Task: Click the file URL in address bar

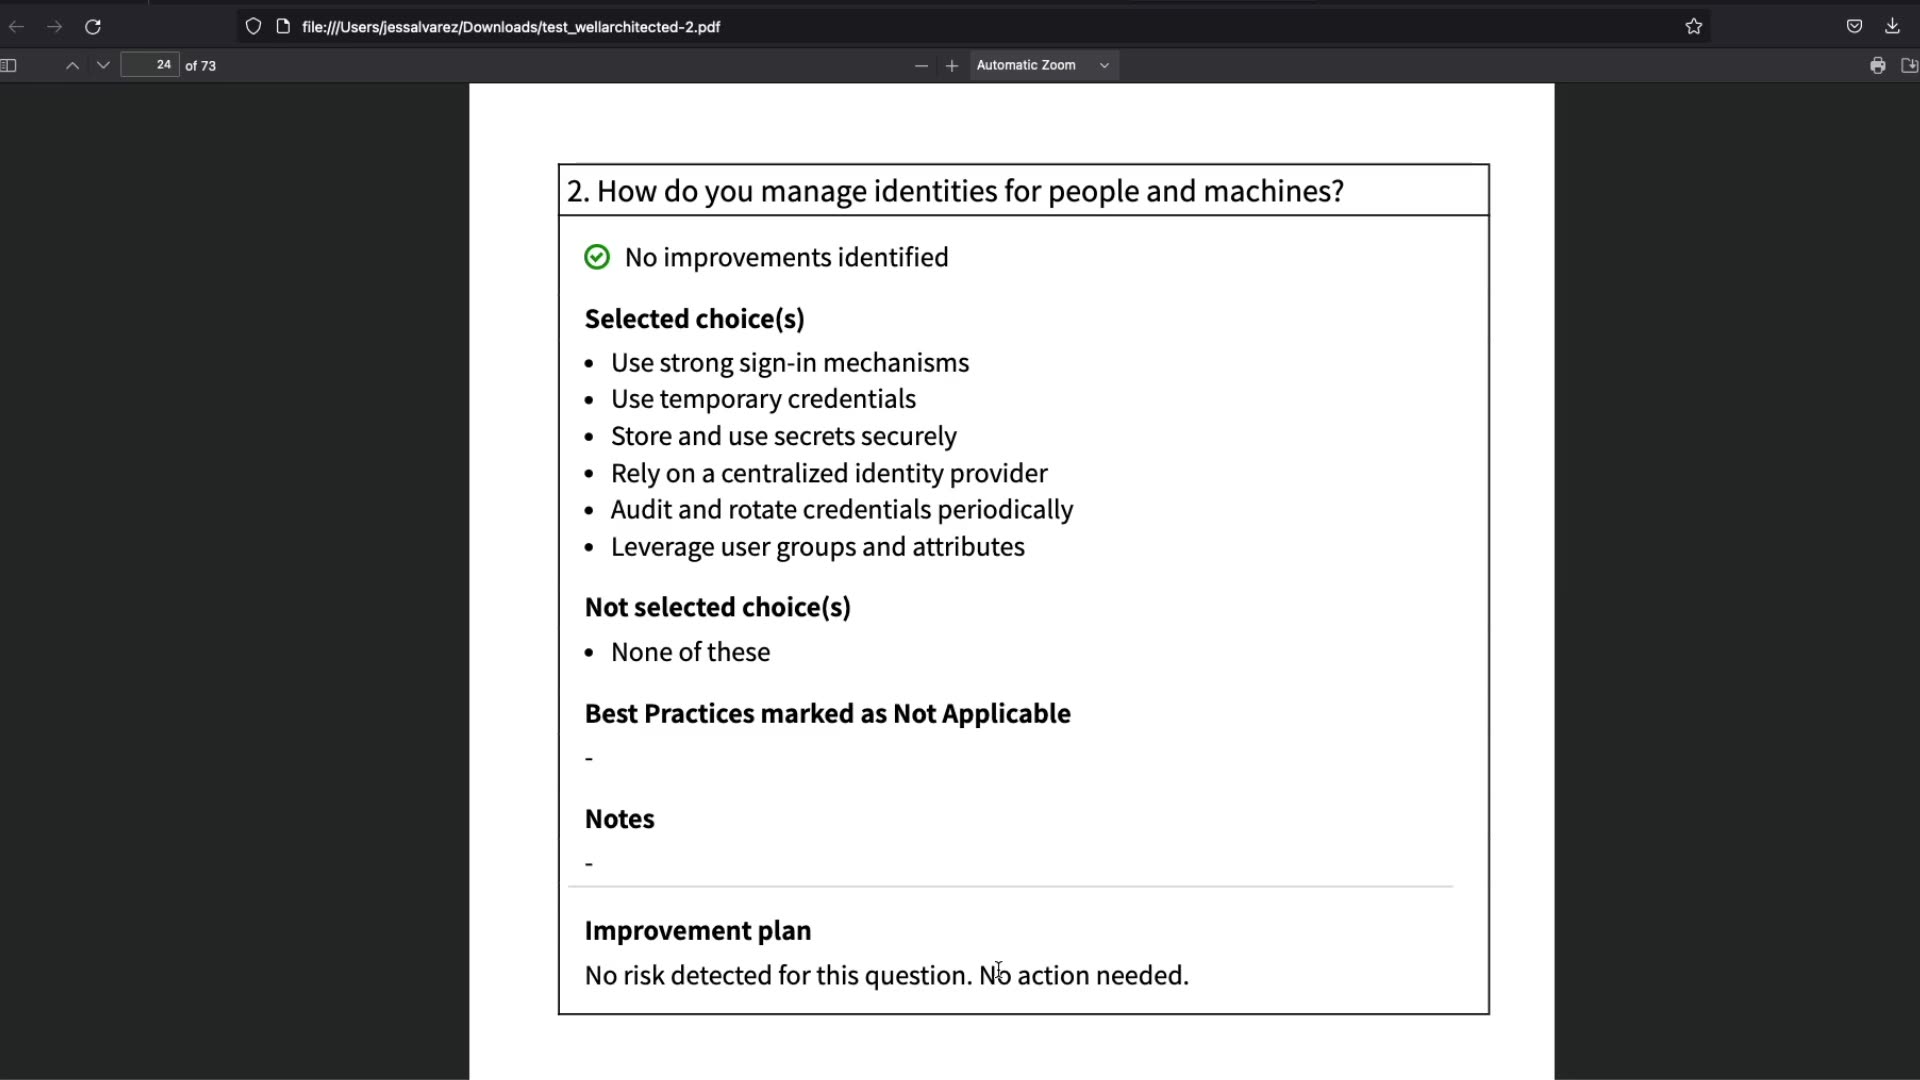Action: tap(511, 27)
